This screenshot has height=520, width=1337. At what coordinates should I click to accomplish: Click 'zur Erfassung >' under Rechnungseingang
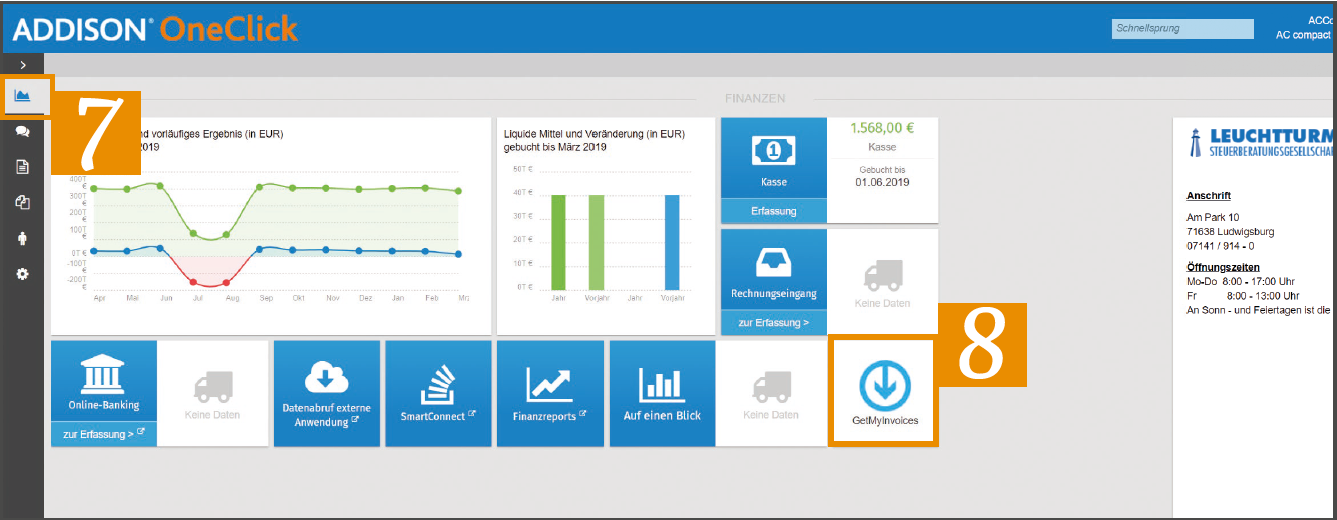pyautogui.click(x=774, y=323)
